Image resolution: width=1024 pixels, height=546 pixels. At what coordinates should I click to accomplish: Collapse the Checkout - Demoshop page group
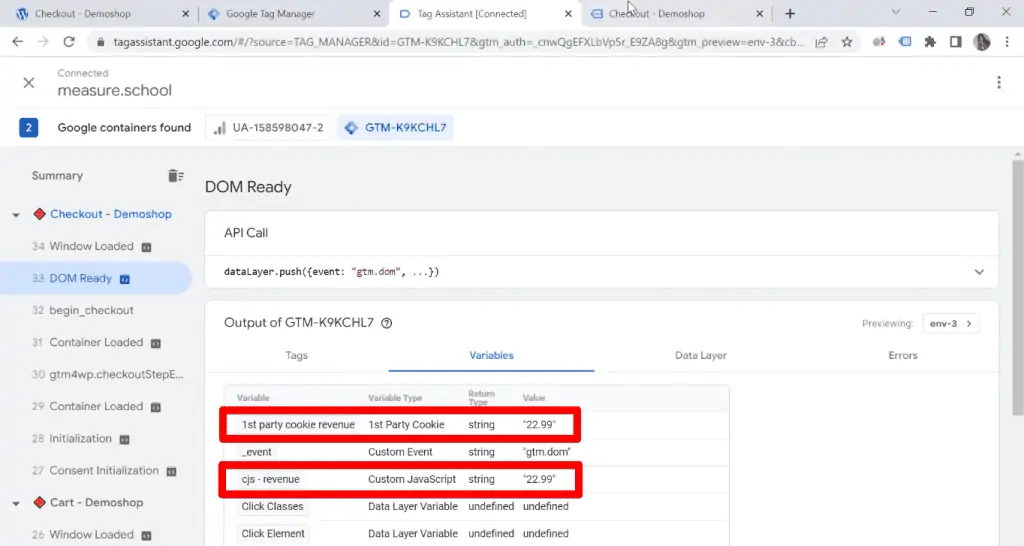tap(16, 215)
